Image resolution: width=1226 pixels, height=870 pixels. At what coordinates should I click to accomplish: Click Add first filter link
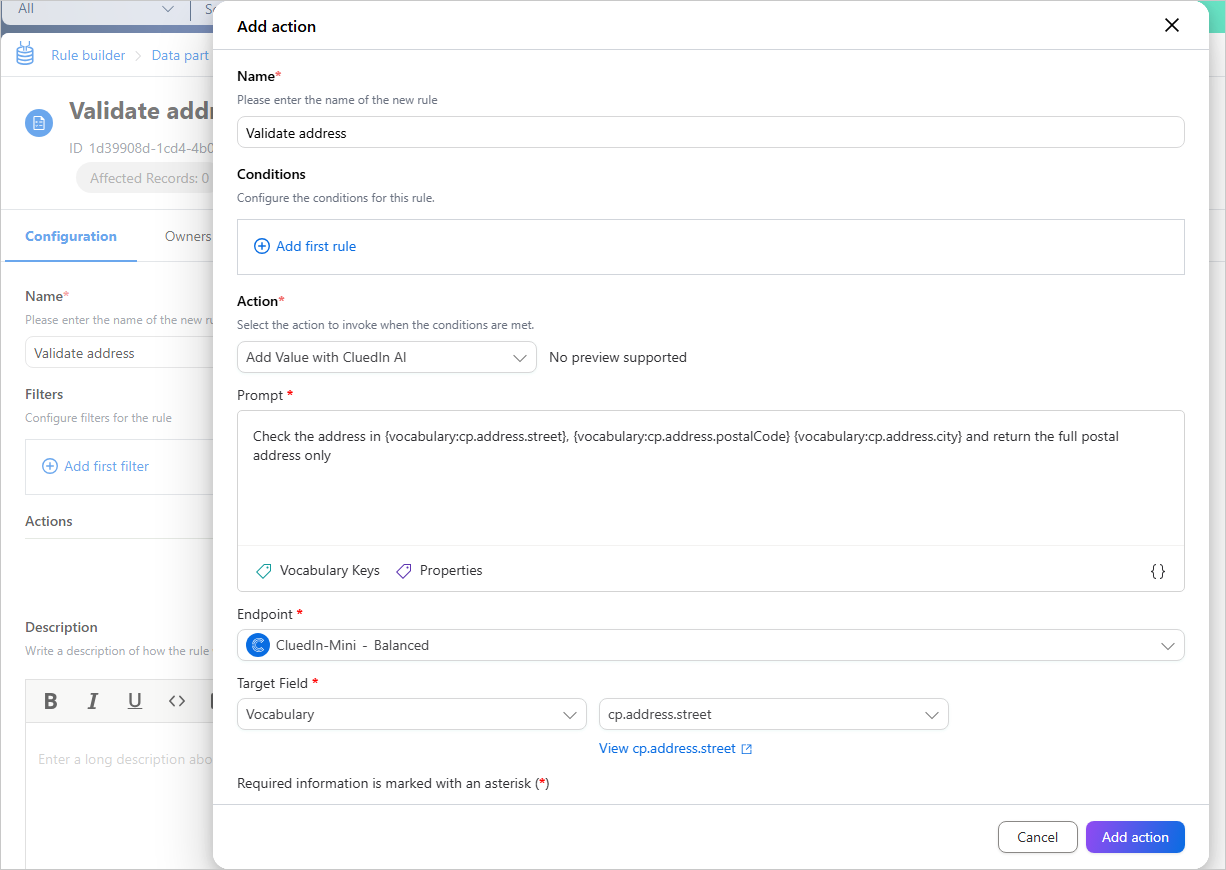[x=107, y=466]
